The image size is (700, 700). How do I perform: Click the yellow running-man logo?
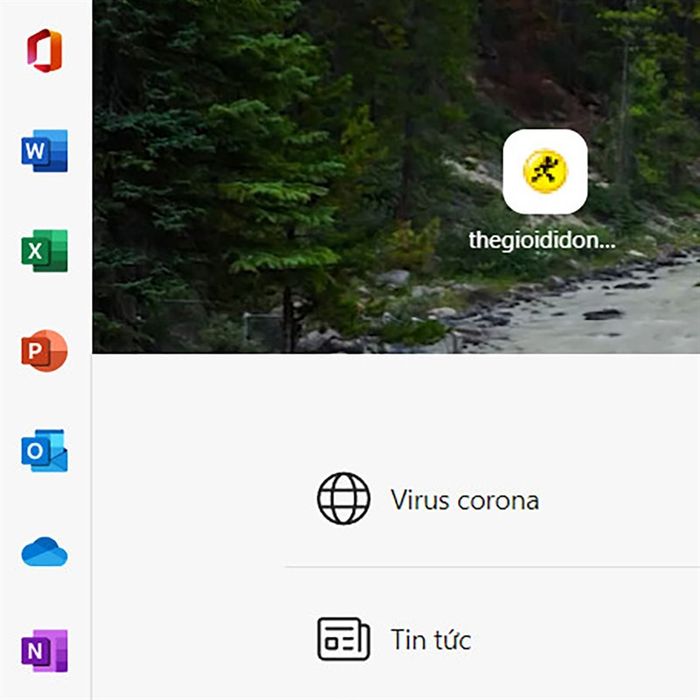(545, 171)
